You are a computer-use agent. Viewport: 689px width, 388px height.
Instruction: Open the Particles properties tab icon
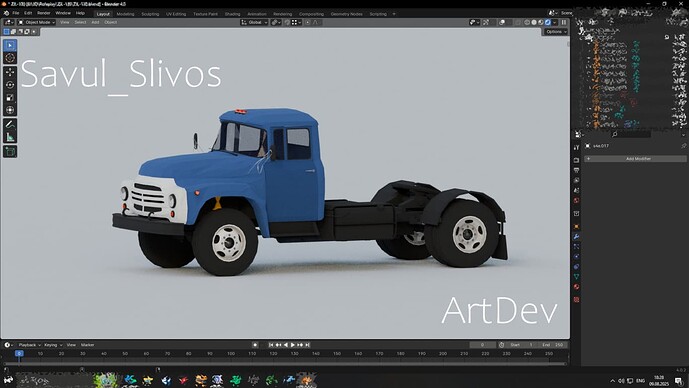577,247
